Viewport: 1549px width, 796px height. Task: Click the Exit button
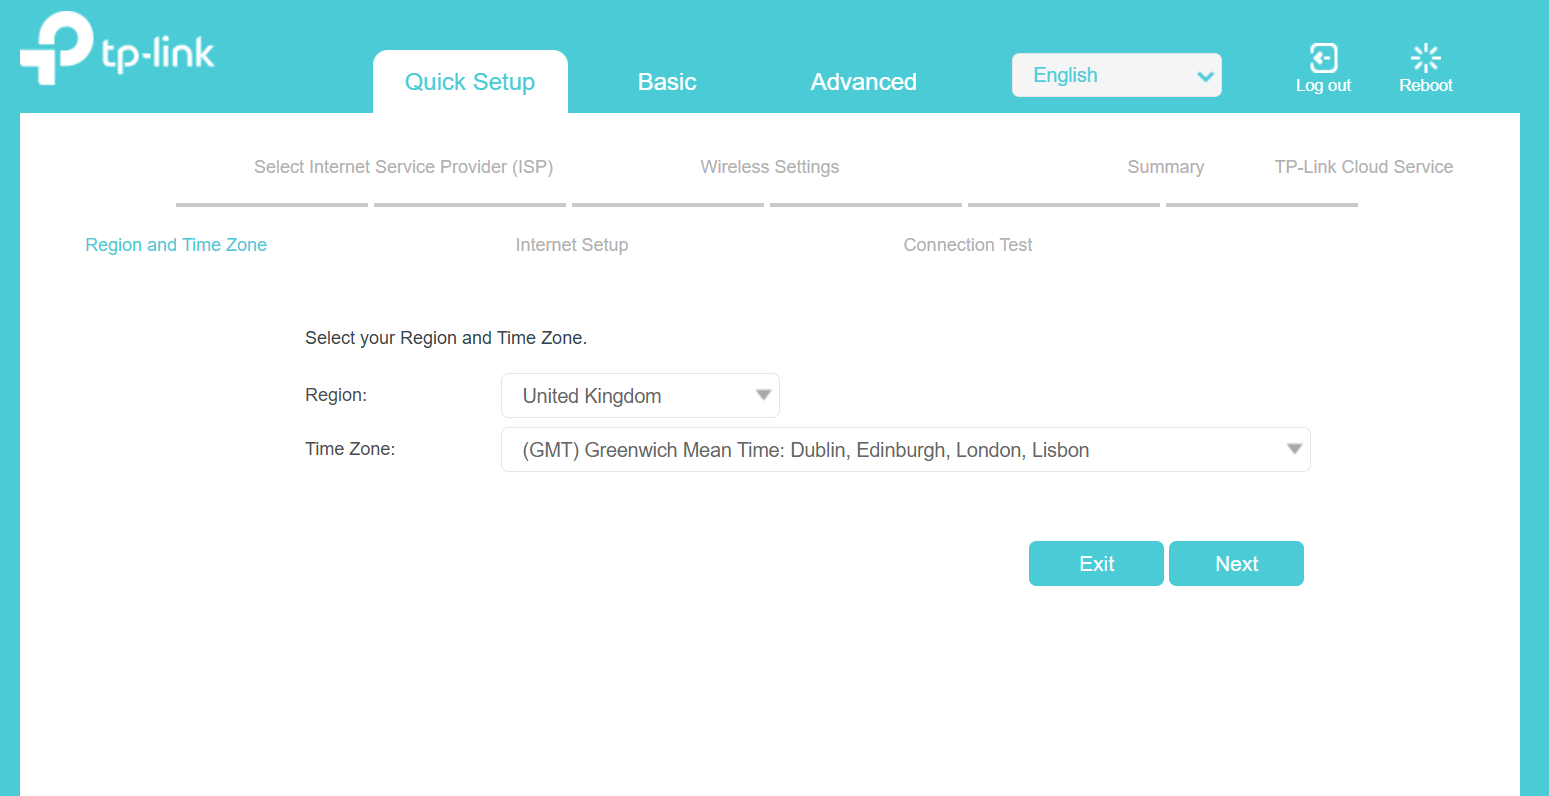click(x=1096, y=563)
